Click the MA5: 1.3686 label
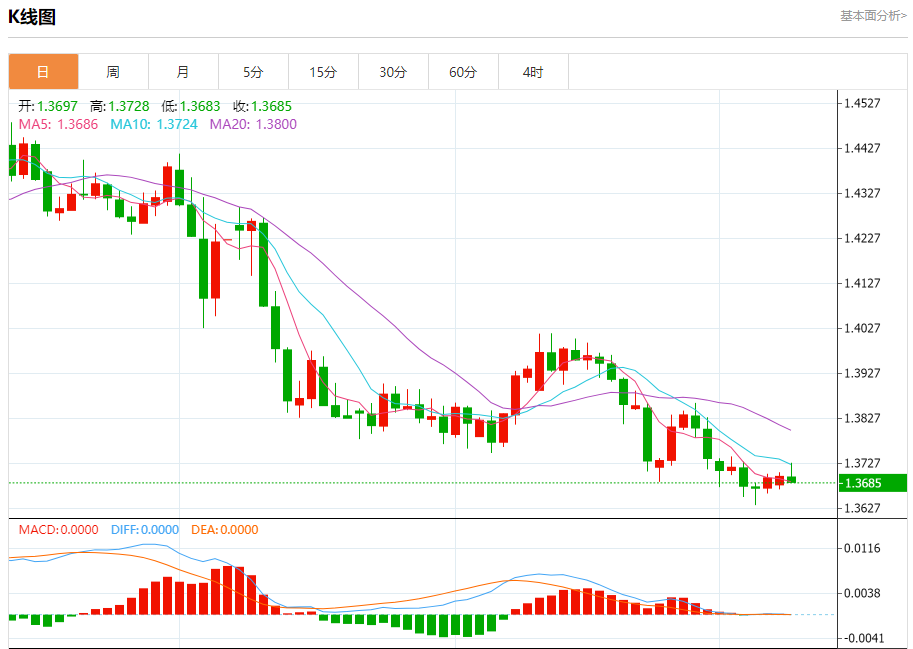913x649 pixels. click(x=58, y=124)
